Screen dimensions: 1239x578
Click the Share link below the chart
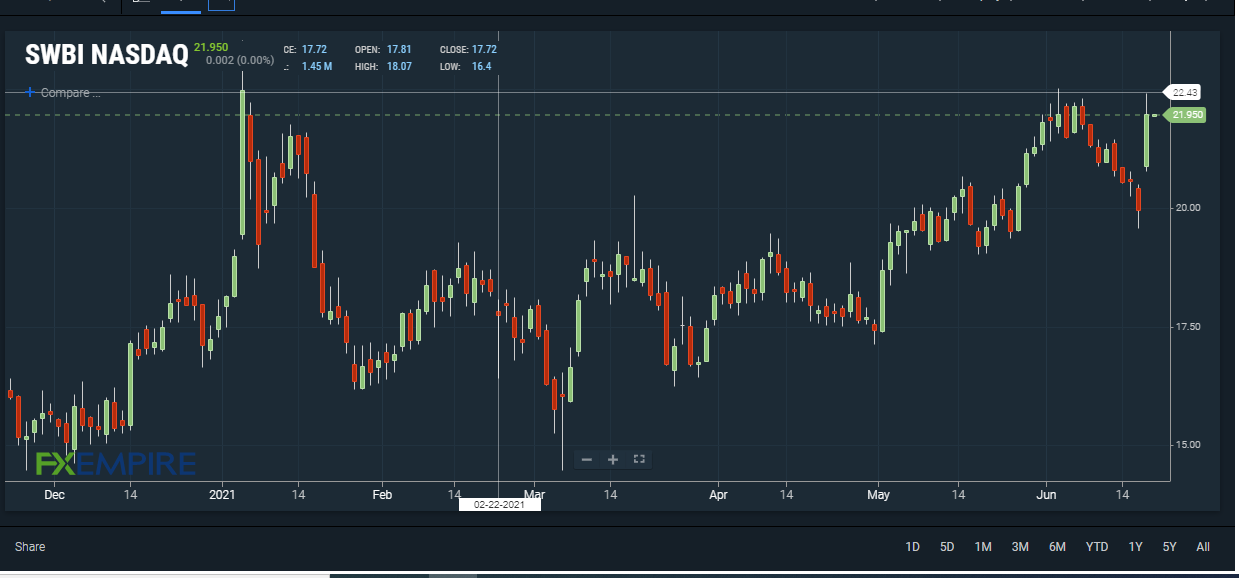coord(30,547)
